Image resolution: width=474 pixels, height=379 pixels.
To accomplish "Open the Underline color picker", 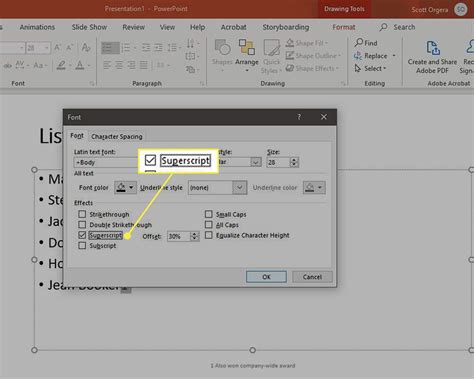I will (x=314, y=188).
